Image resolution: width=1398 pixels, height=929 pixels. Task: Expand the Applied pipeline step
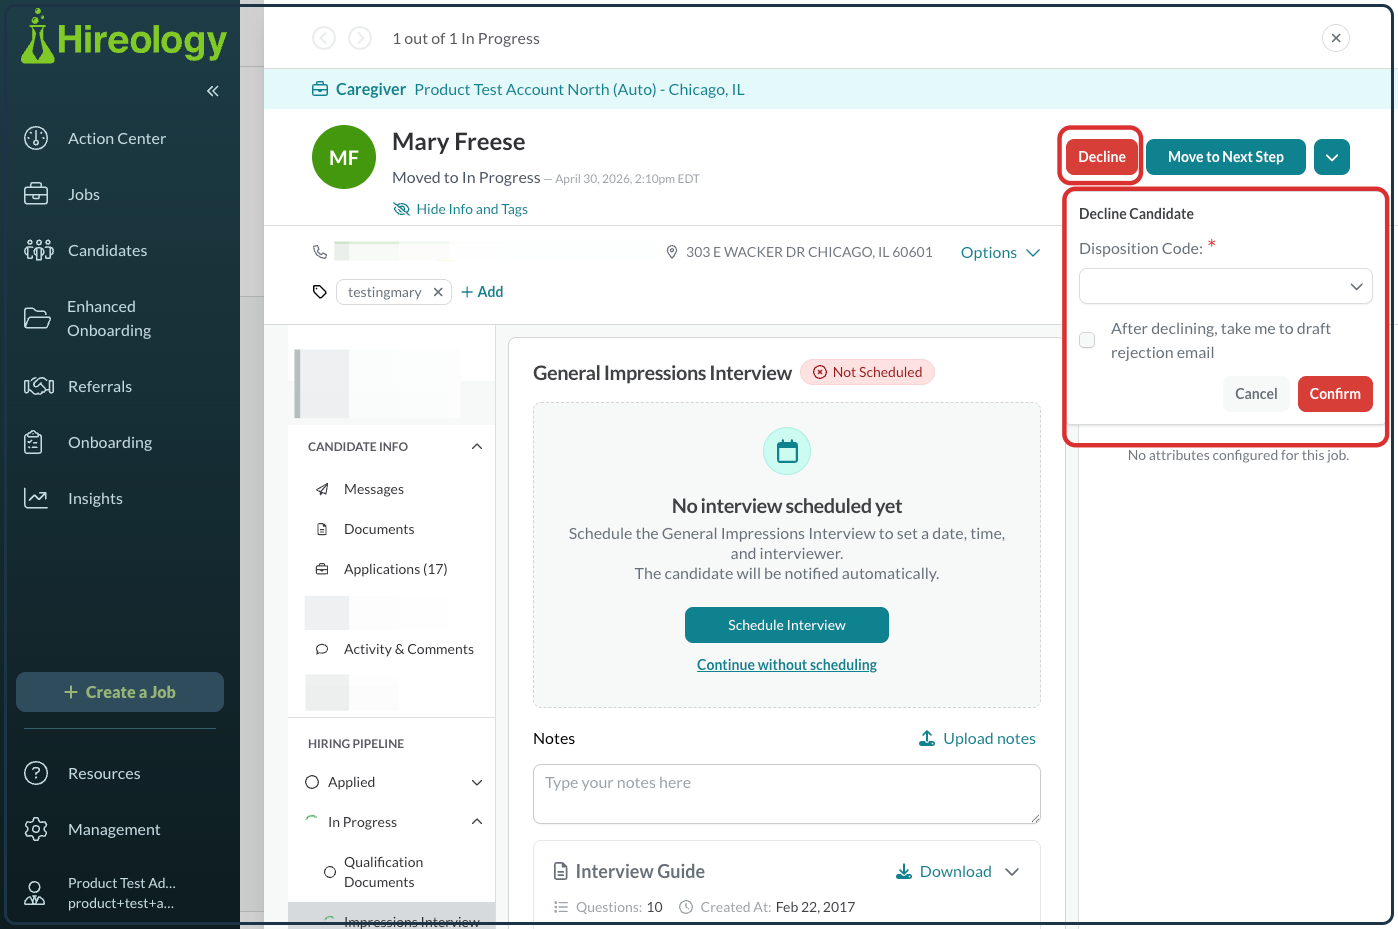click(x=477, y=782)
